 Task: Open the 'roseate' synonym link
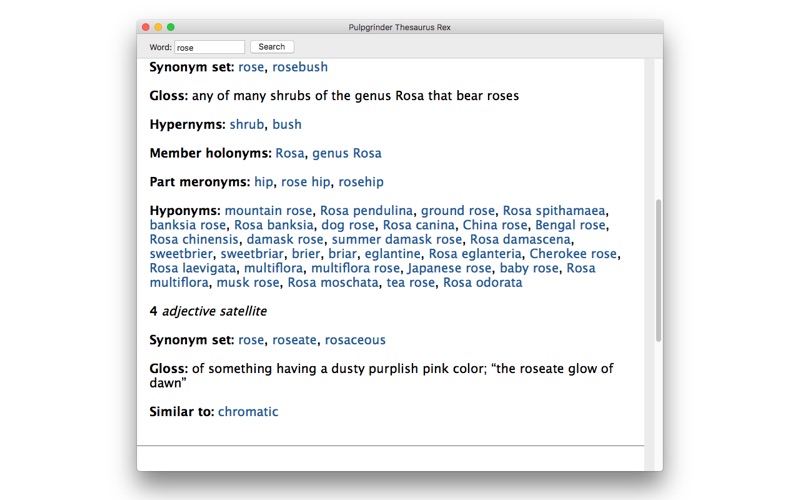click(x=294, y=340)
